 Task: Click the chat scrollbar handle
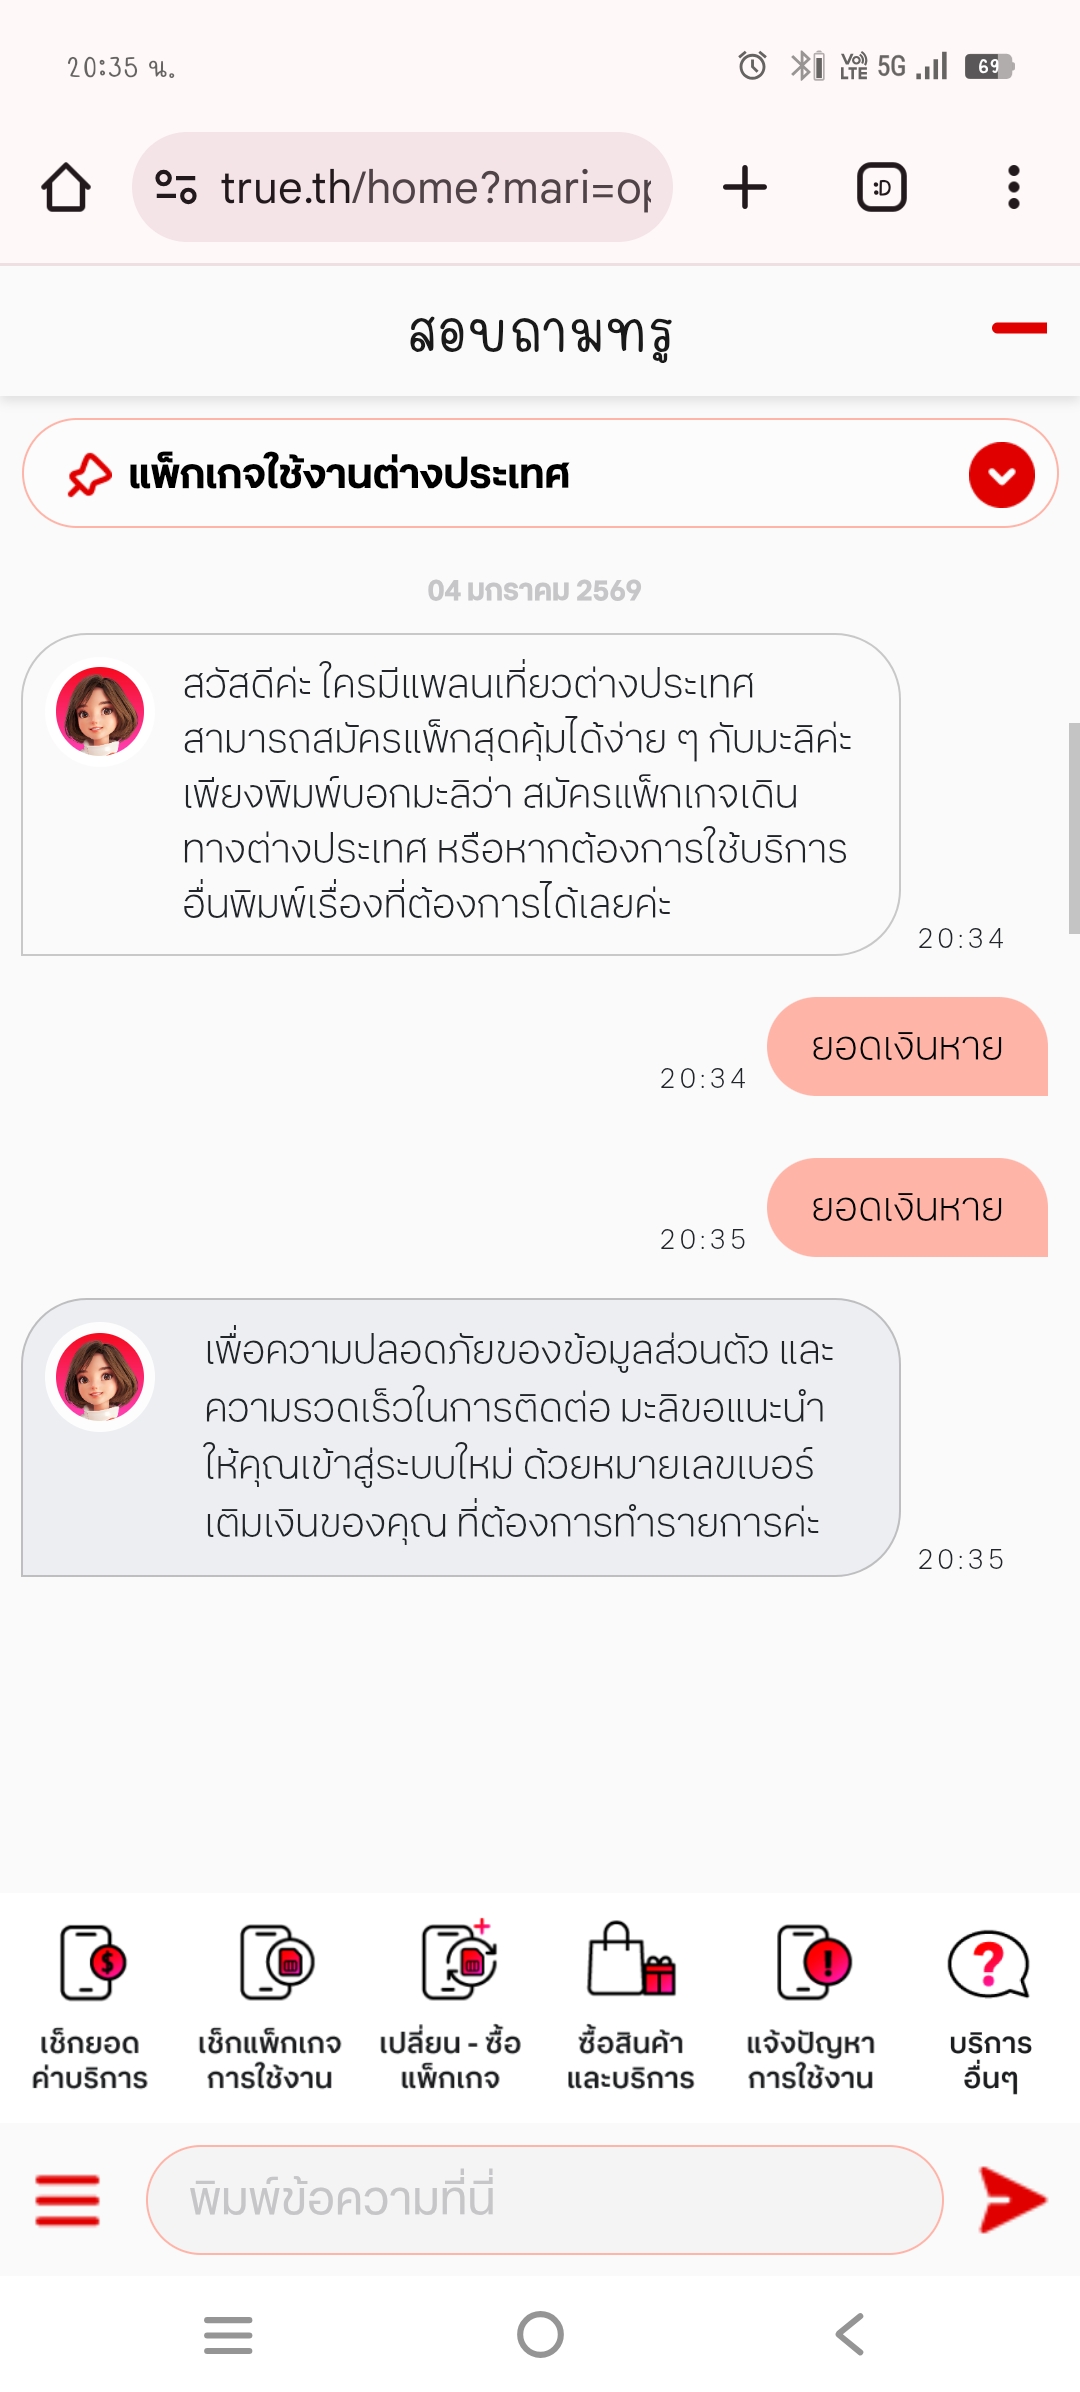tap(1073, 828)
